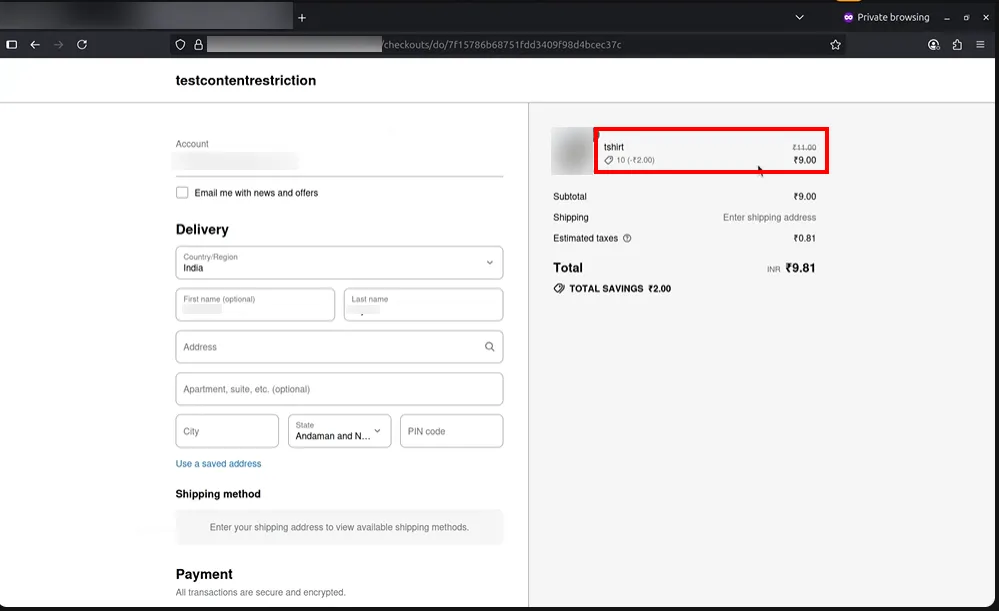Open the Extensions puzzle icon
This screenshot has width=999, height=611.
pyautogui.click(x=957, y=45)
